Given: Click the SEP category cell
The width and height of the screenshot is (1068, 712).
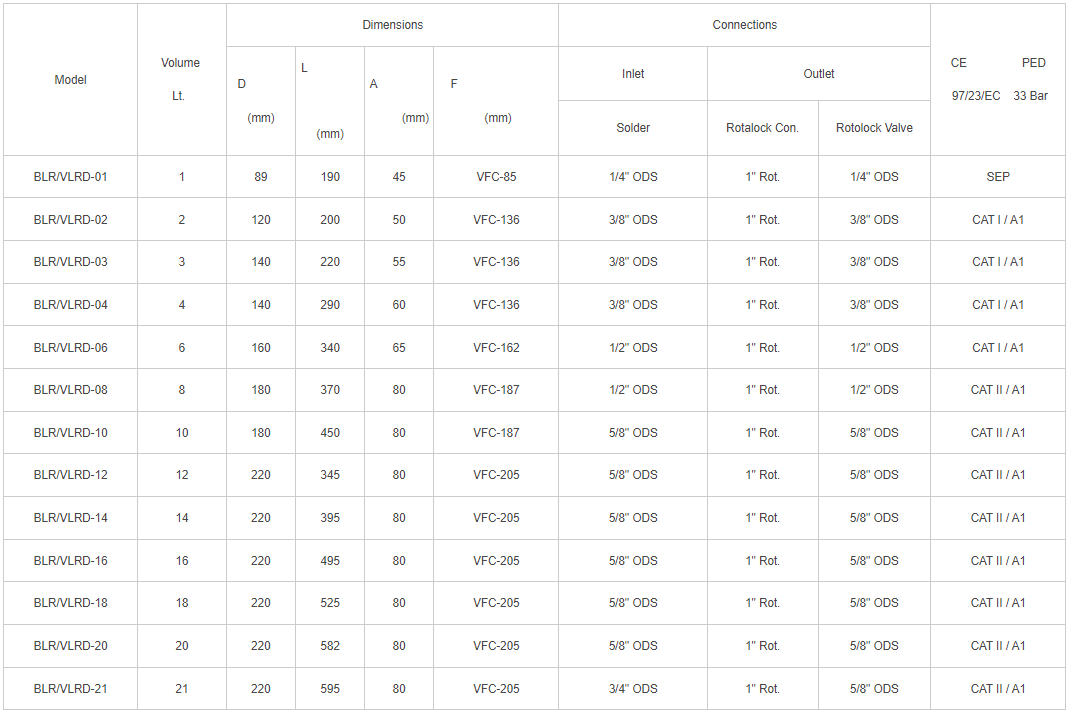Looking at the screenshot, I should [x=998, y=177].
